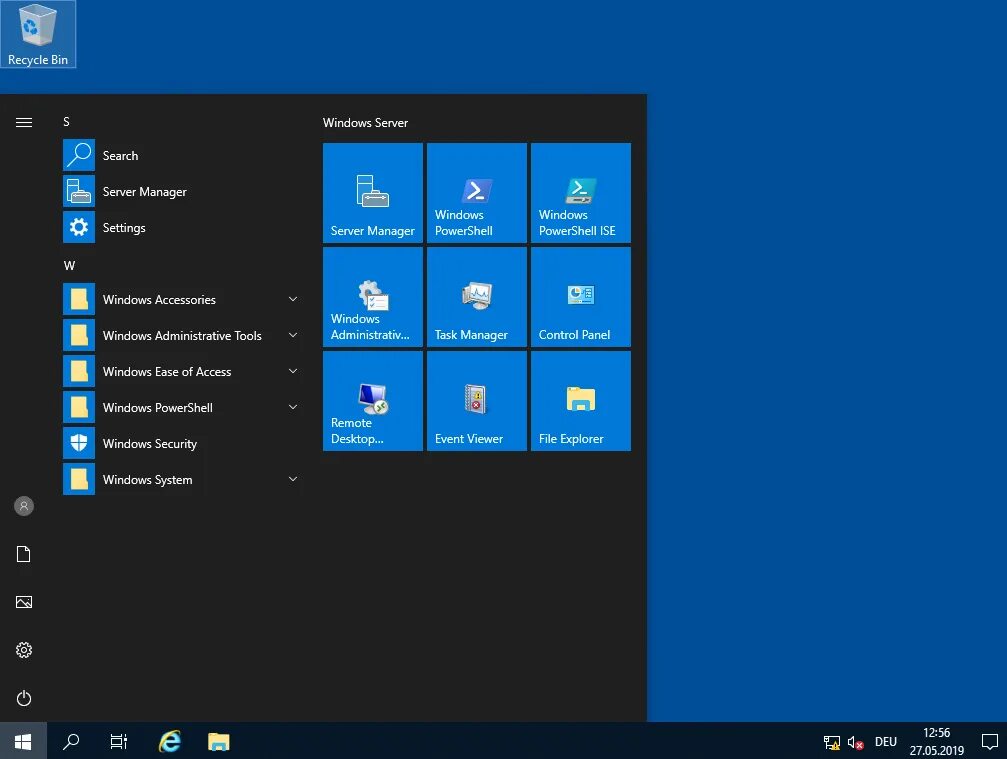This screenshot has height=759, width=1007.
Task: Open Server Manager from the app list
Action: pos(182,191)
